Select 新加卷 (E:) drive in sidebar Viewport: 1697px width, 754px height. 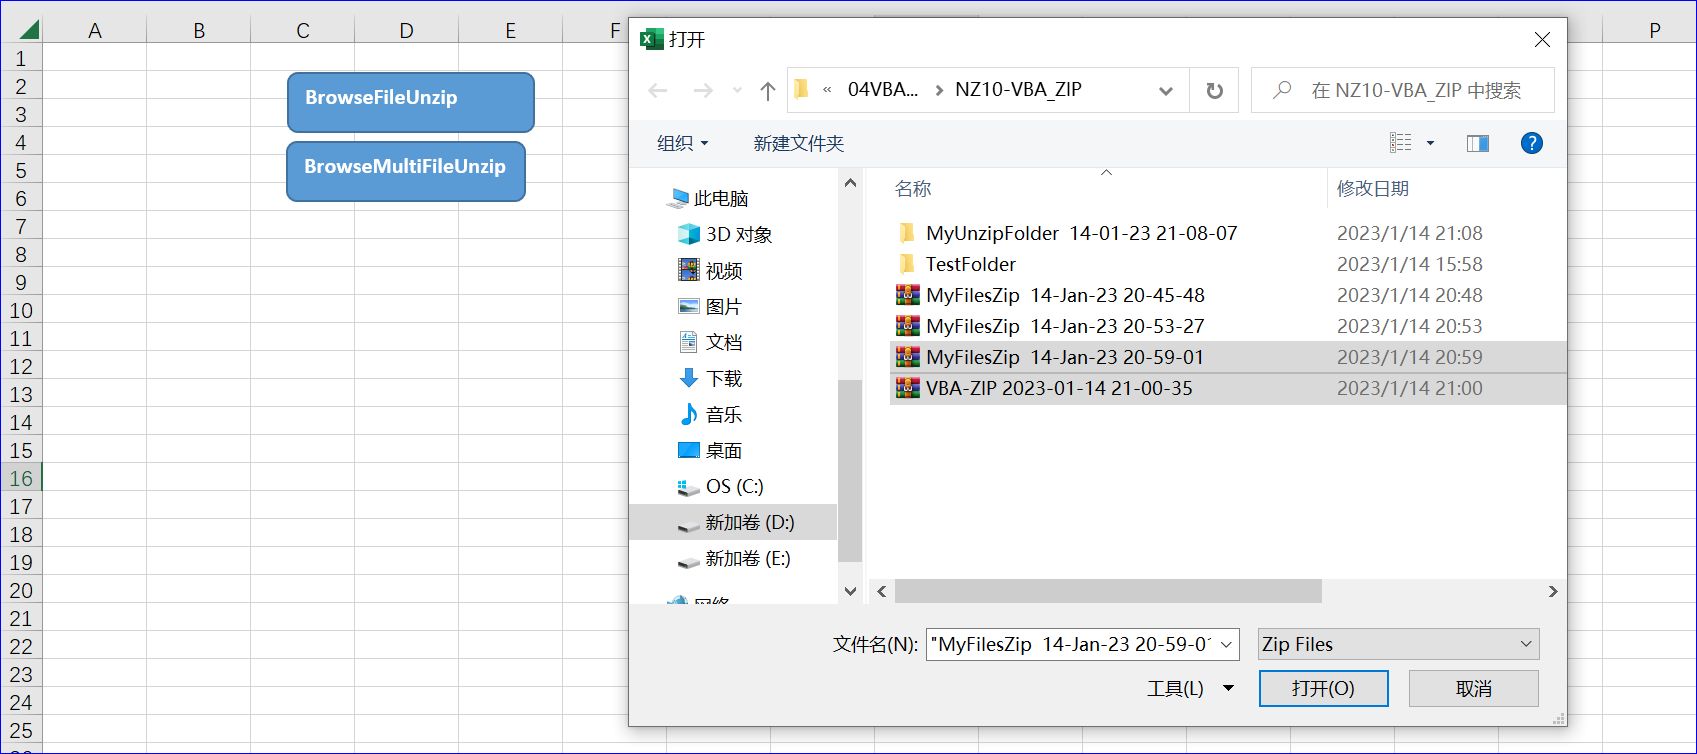[x=747, y=559]
